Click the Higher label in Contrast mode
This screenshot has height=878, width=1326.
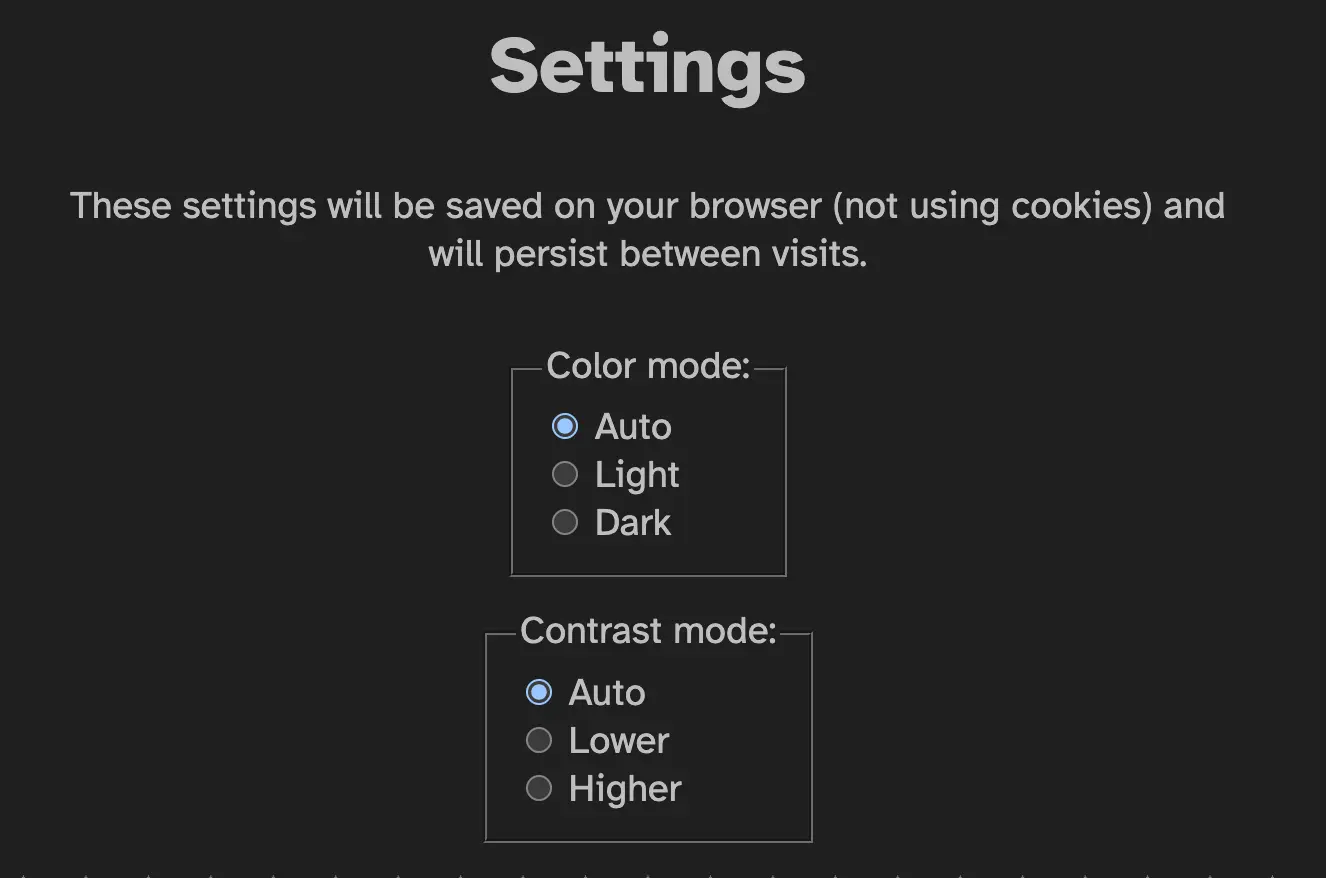pos(624,788)
